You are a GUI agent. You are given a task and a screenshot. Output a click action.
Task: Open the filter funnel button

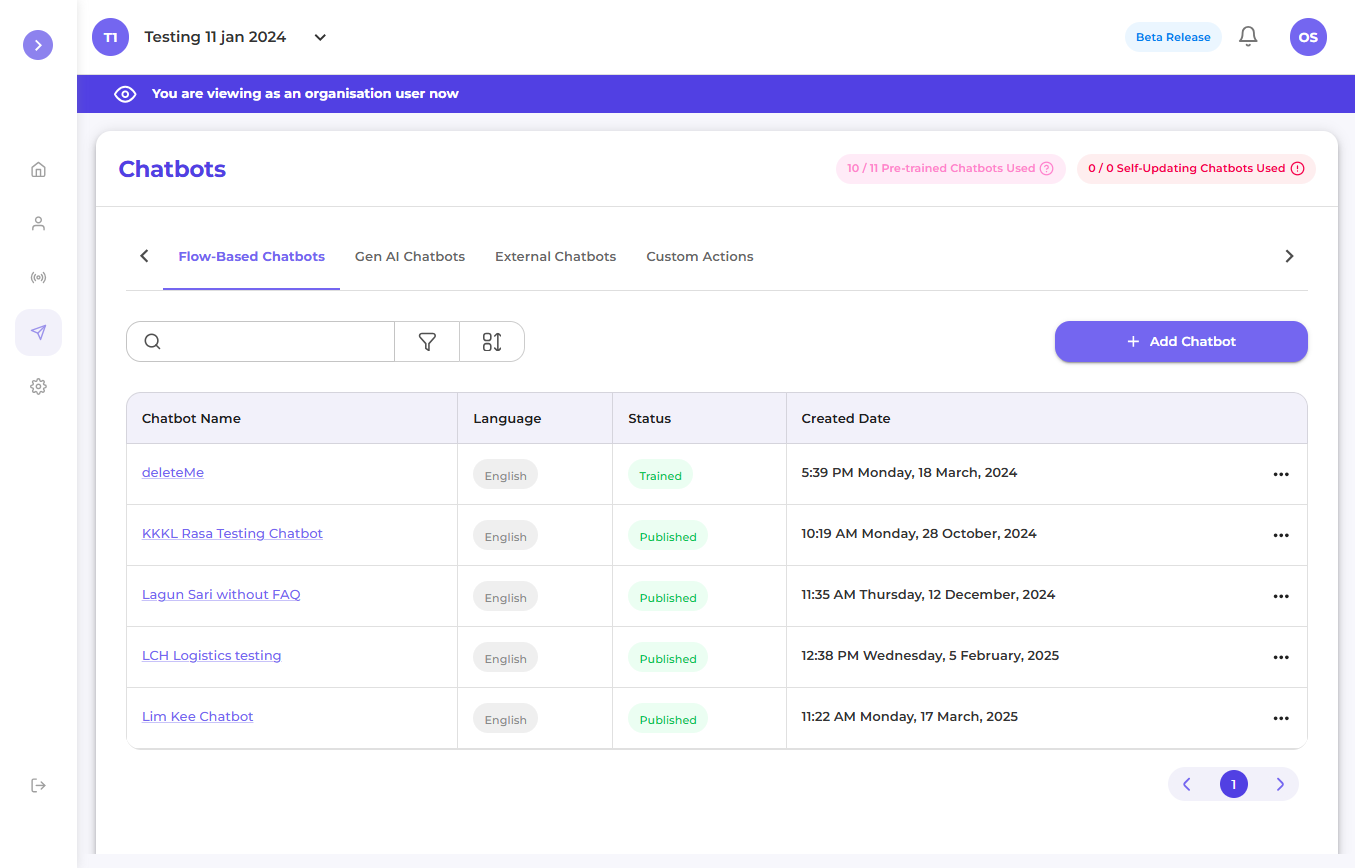tap(427, 341)
